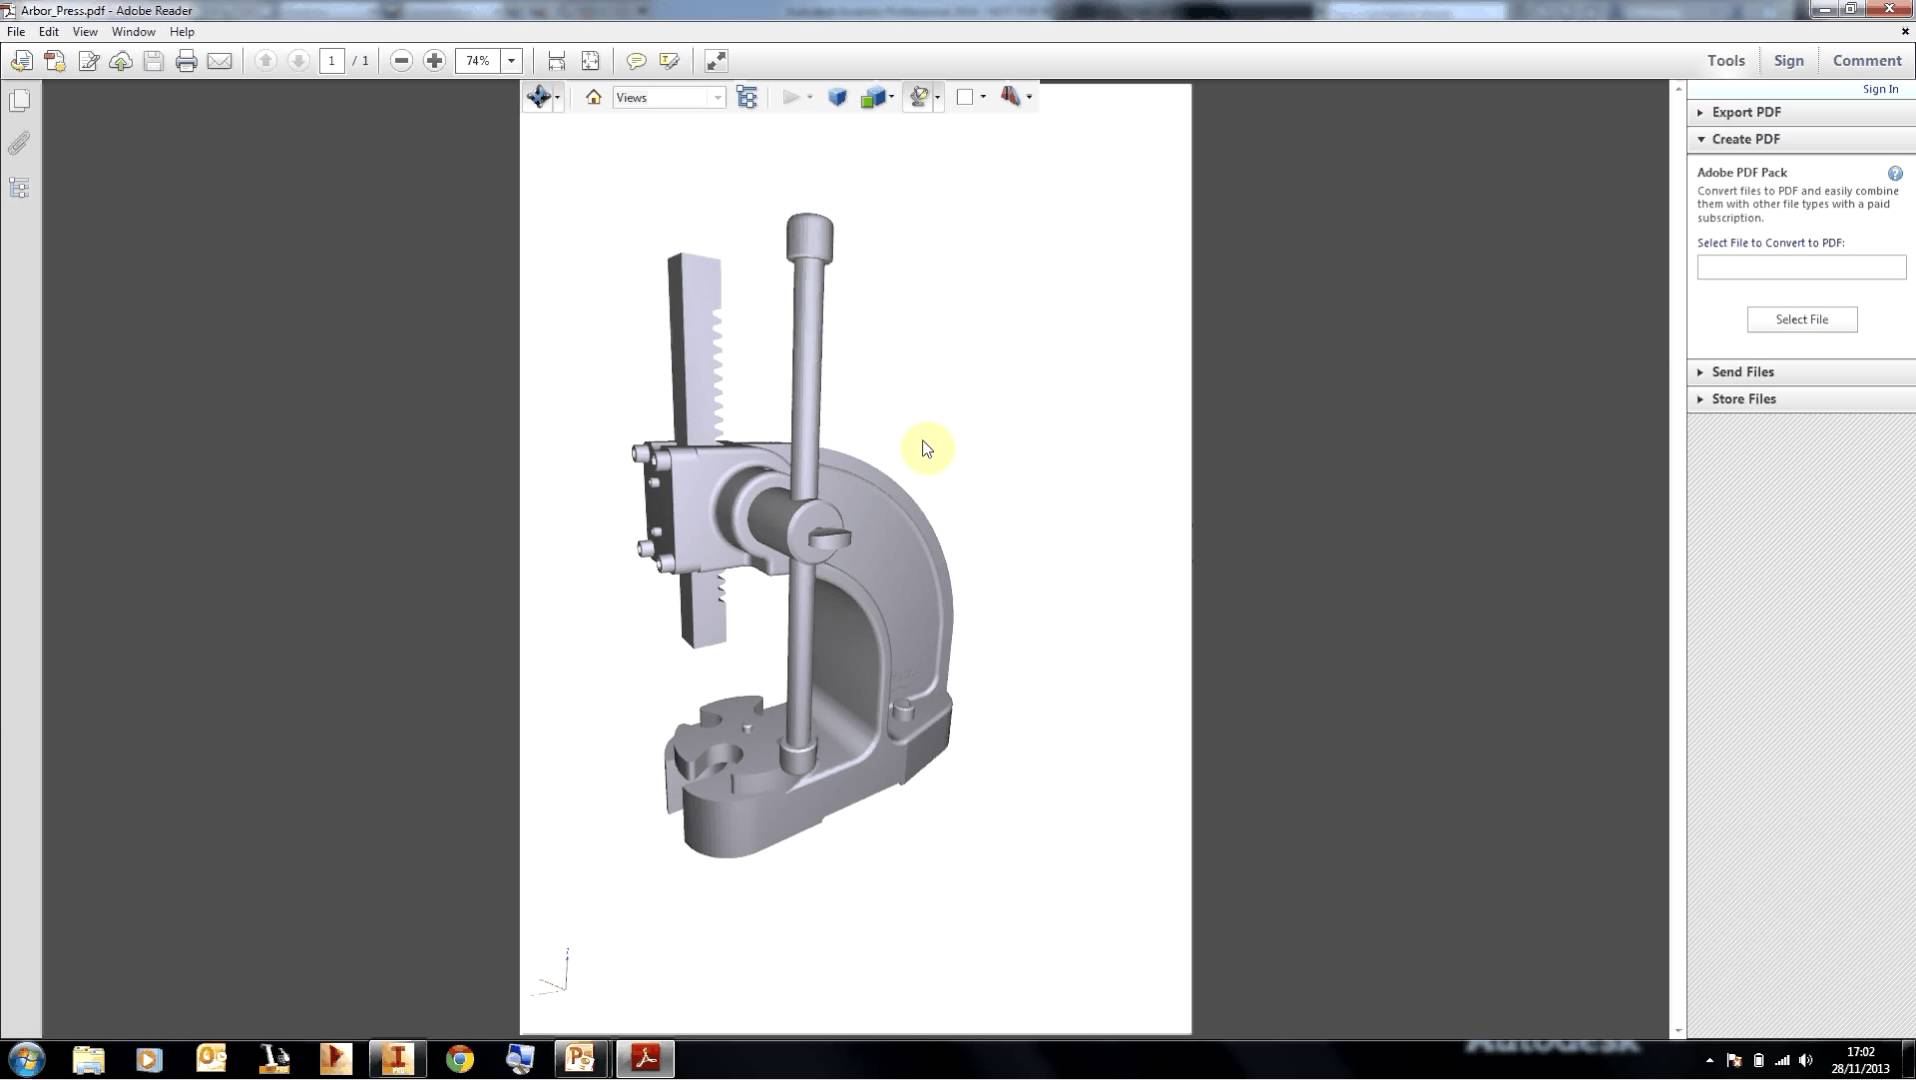Open background color dropdown arrow
Viewport: 1916px width, 1080px height.
[983, 97]
